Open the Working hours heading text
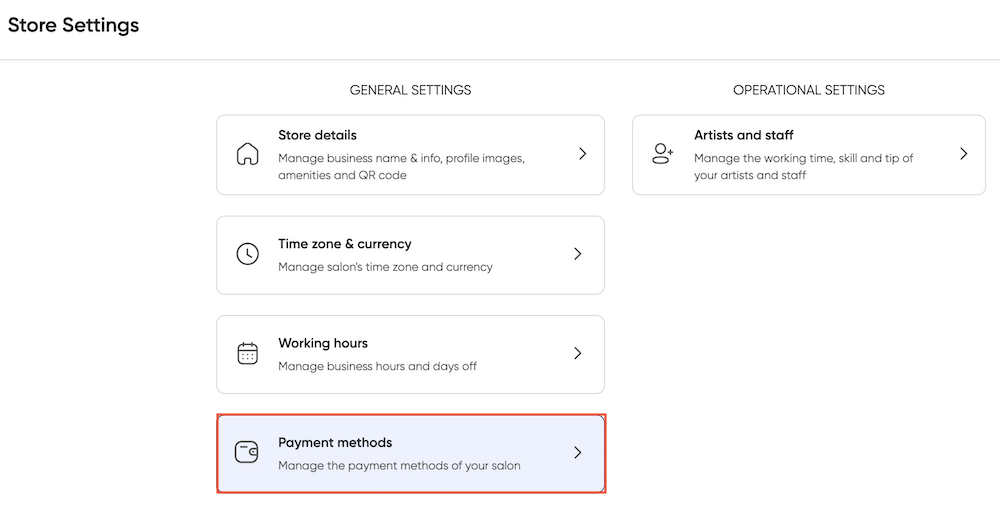The height and width of the screenshot is (512, 1000). coord(323,343)
